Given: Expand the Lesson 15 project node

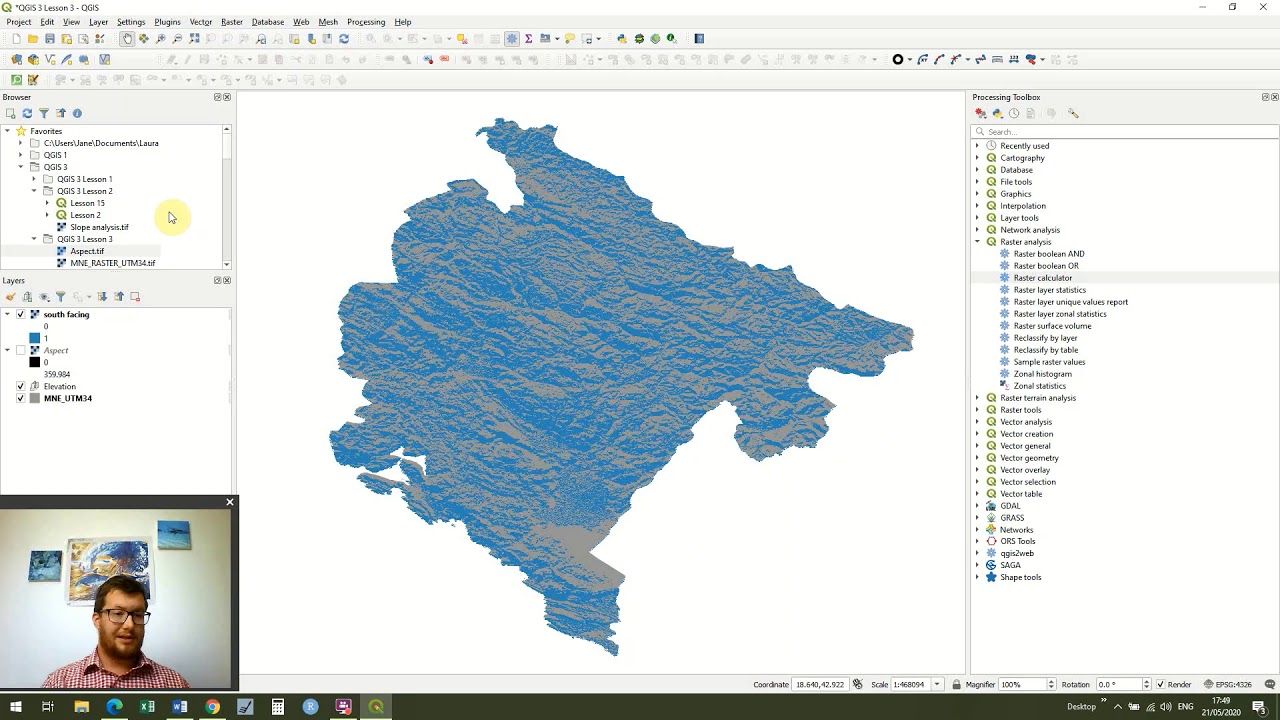Looking at the screenshot, I should click(x=46, y=203).
